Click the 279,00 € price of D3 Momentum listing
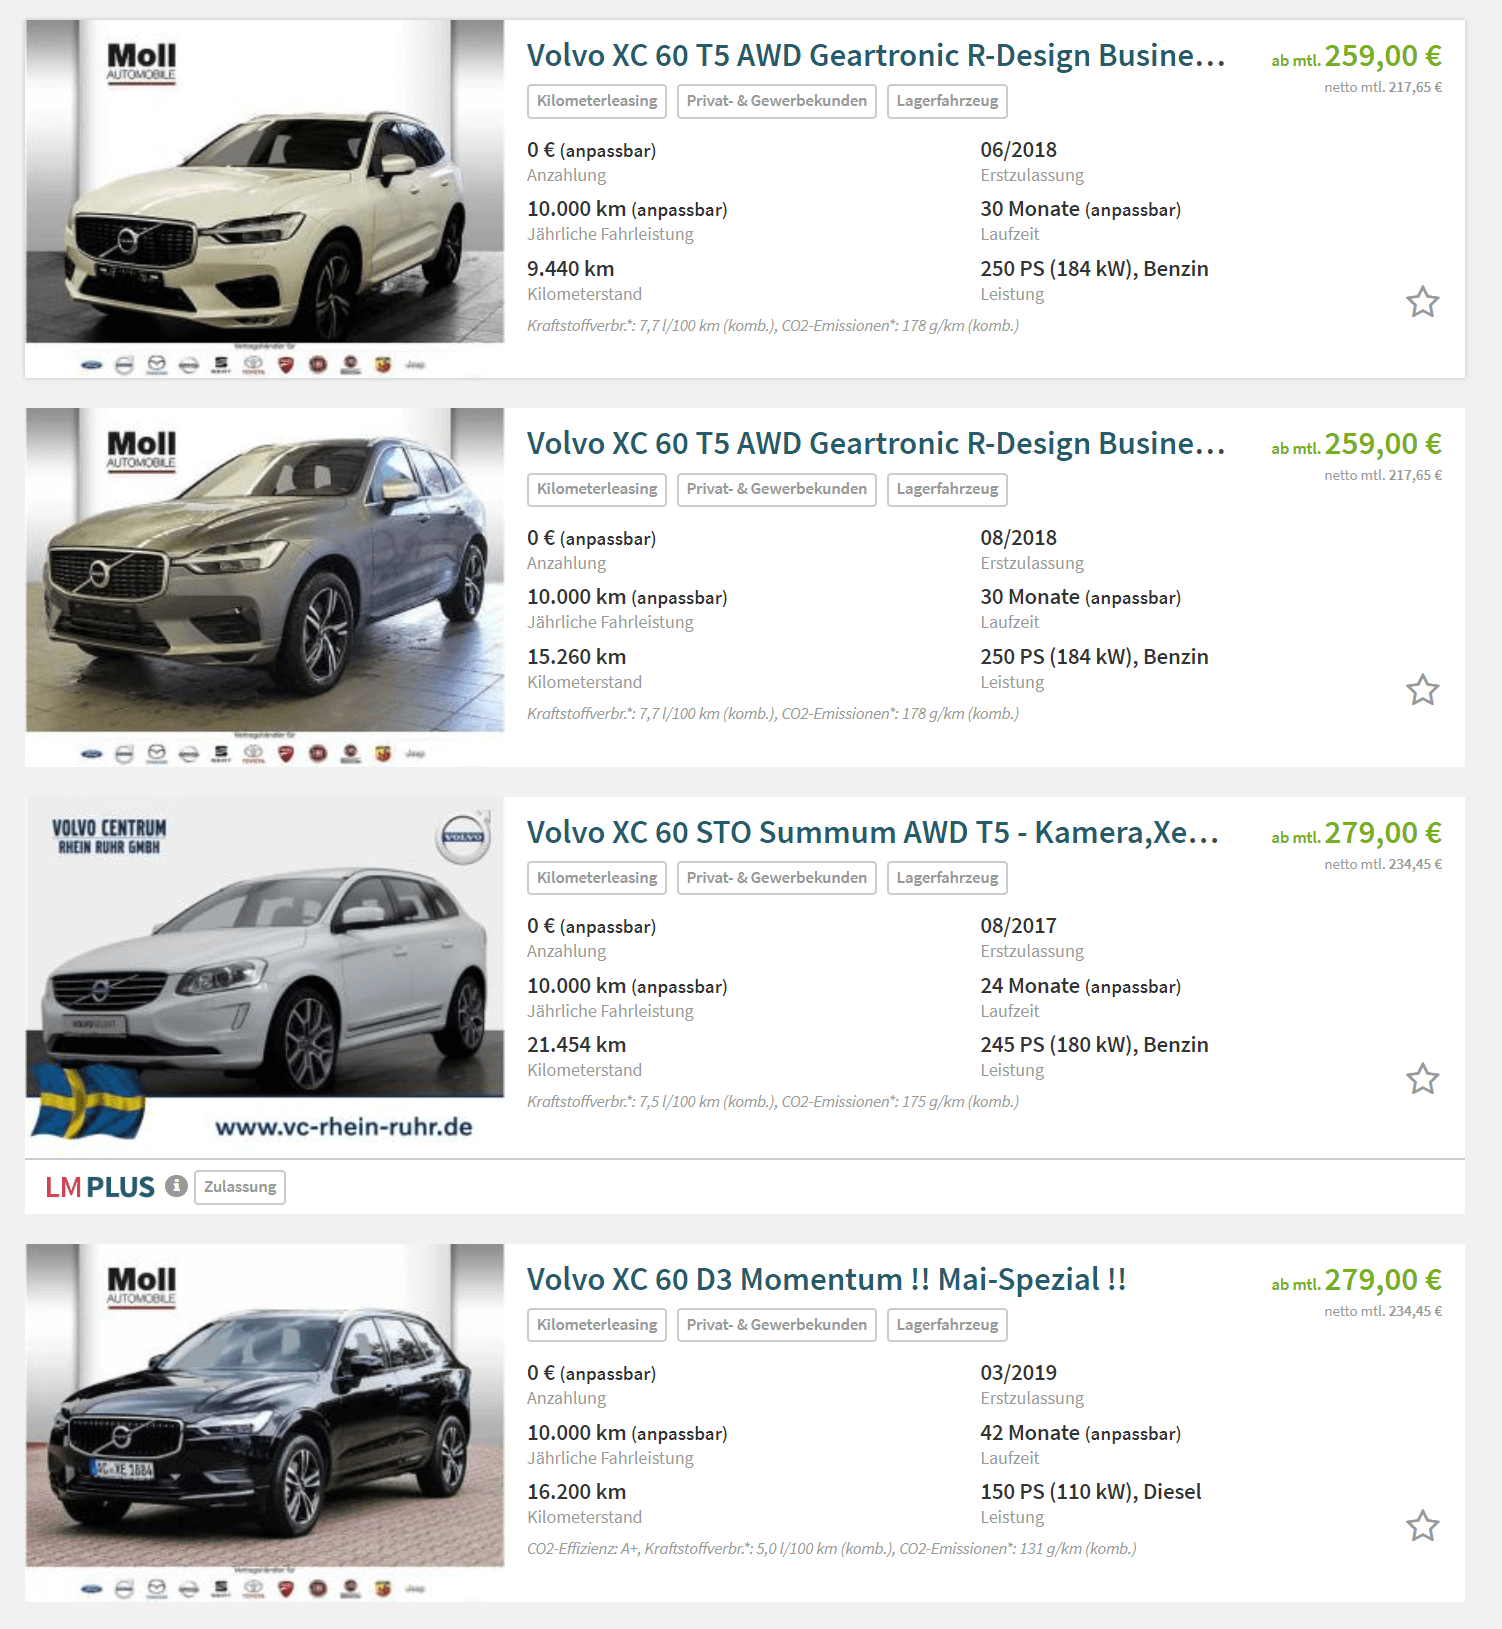This screenshot has width=1502, height=1629. pyautogui.click(x=1383, y=1280)
